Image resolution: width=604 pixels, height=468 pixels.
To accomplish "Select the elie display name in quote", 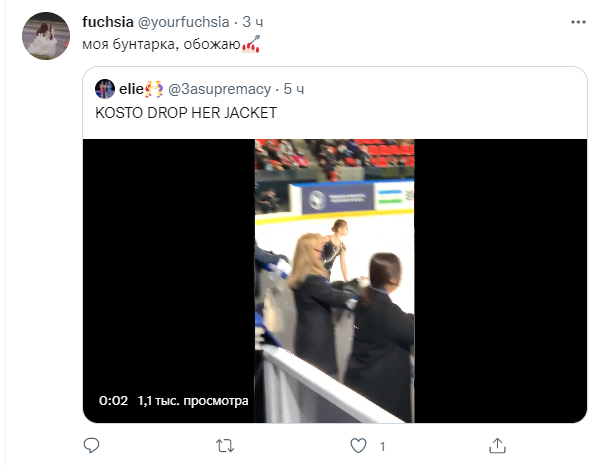I will 130,88.
